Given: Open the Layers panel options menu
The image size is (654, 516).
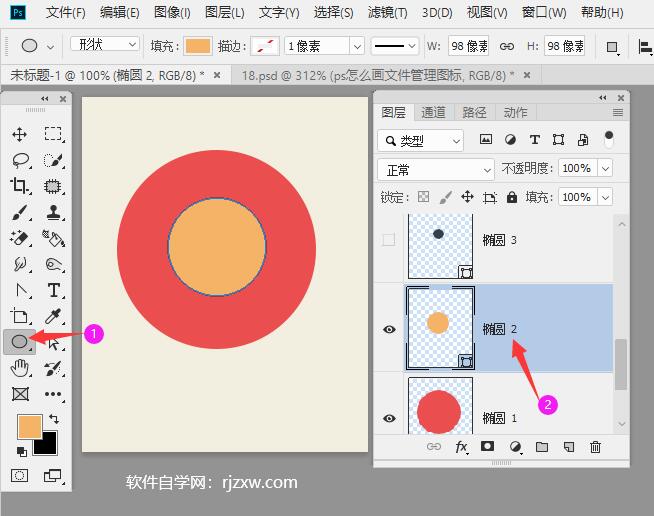Looking at the screenshot, I should 618,112.
